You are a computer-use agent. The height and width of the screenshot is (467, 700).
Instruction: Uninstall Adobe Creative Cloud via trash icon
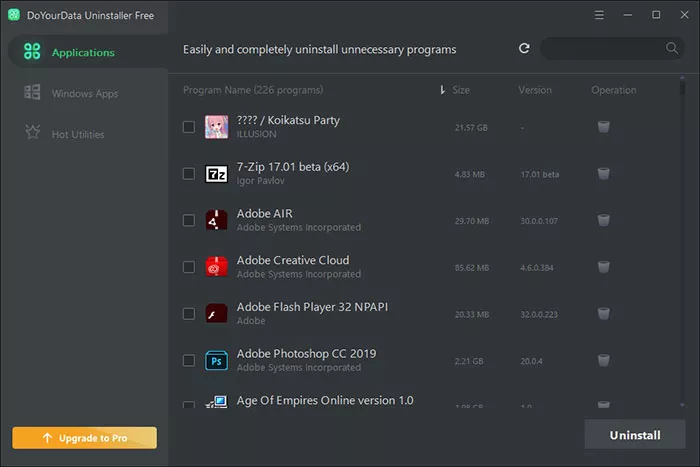[x=604, y=267]
